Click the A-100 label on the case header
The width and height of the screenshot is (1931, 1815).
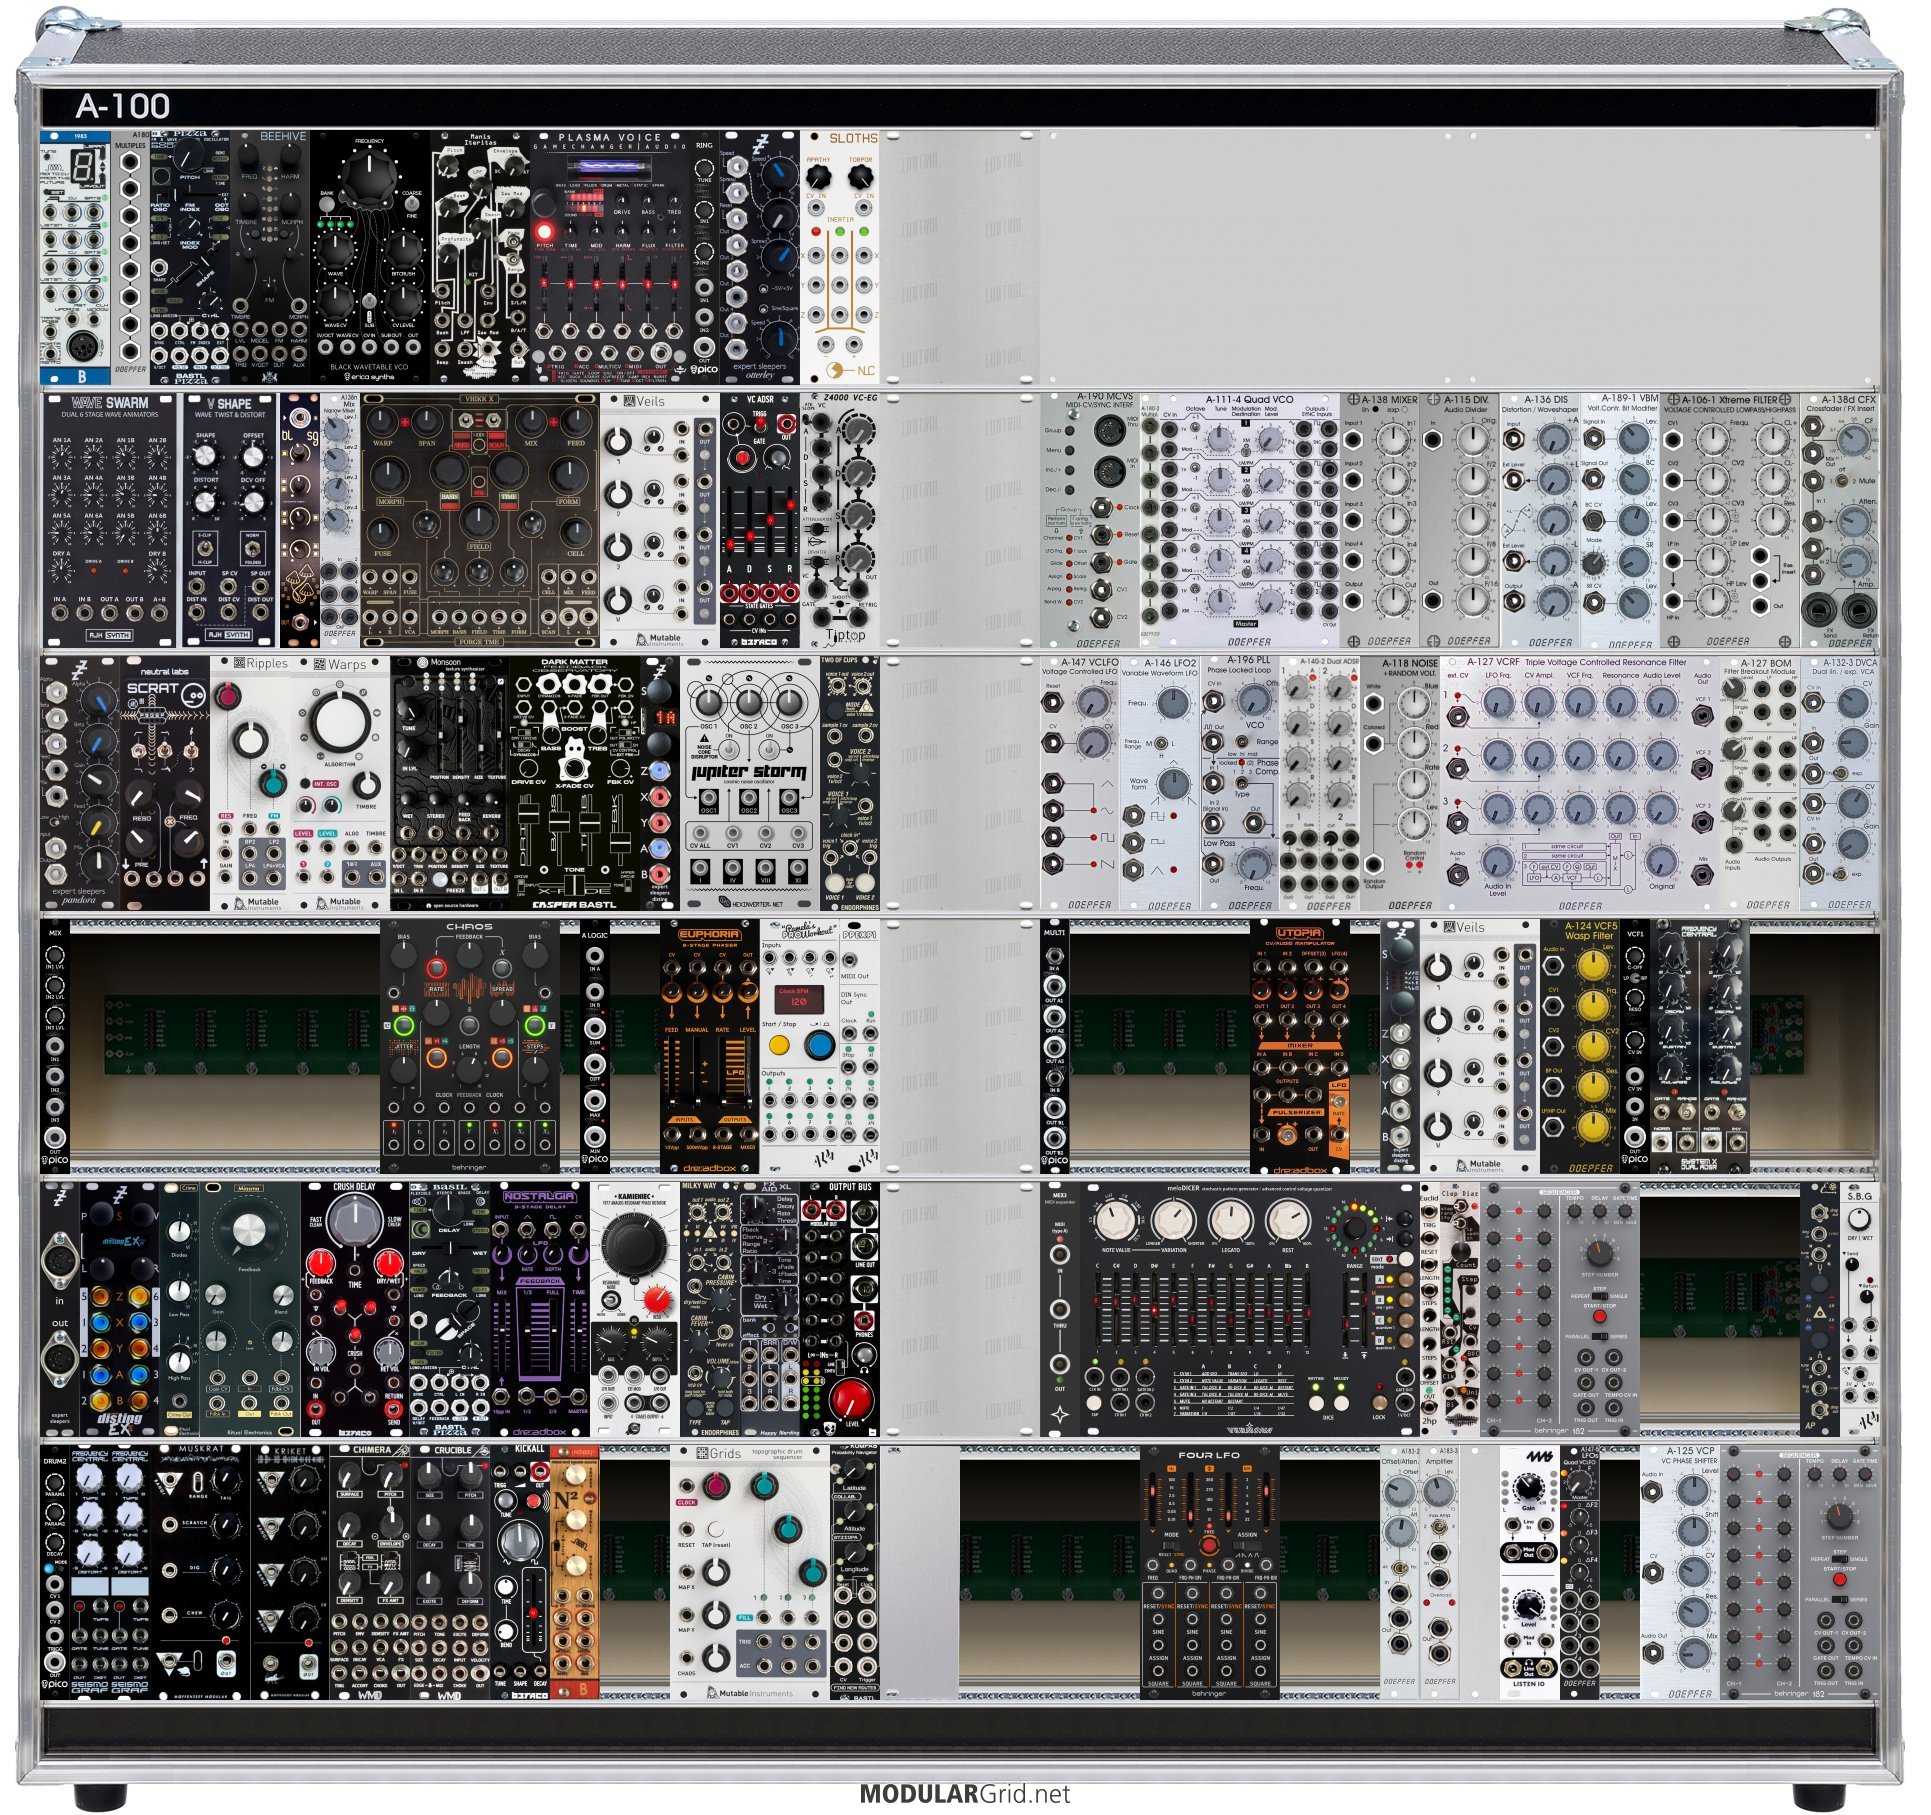[x=122, y=106]
